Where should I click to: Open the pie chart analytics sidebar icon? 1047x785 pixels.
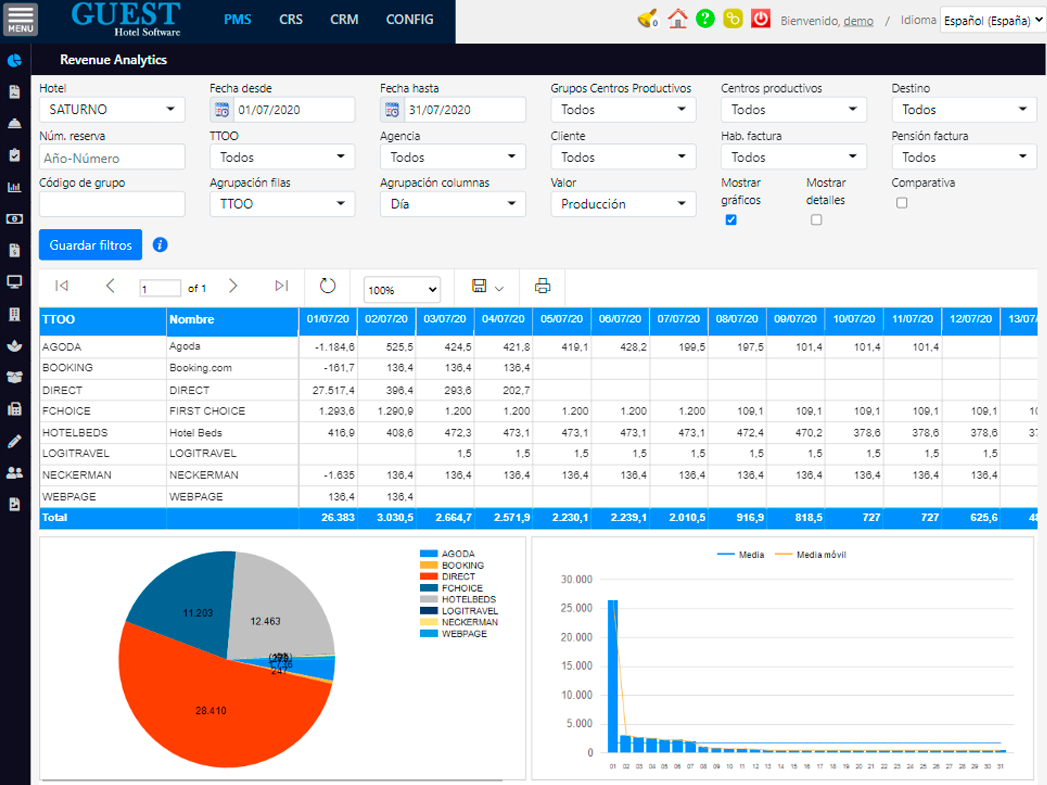(x=14, y=61)
